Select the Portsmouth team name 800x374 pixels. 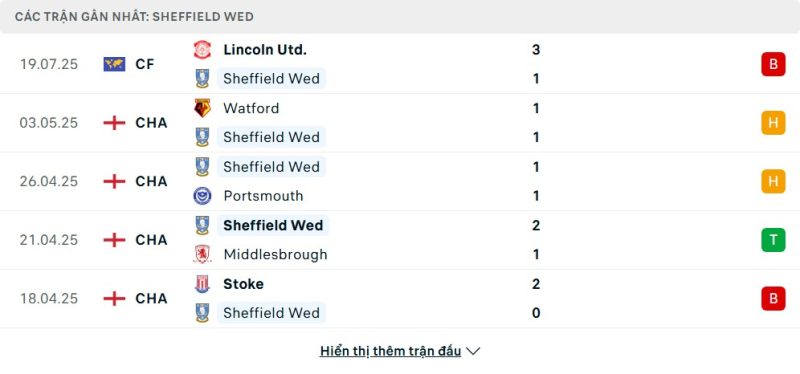(x=263, y=196)
